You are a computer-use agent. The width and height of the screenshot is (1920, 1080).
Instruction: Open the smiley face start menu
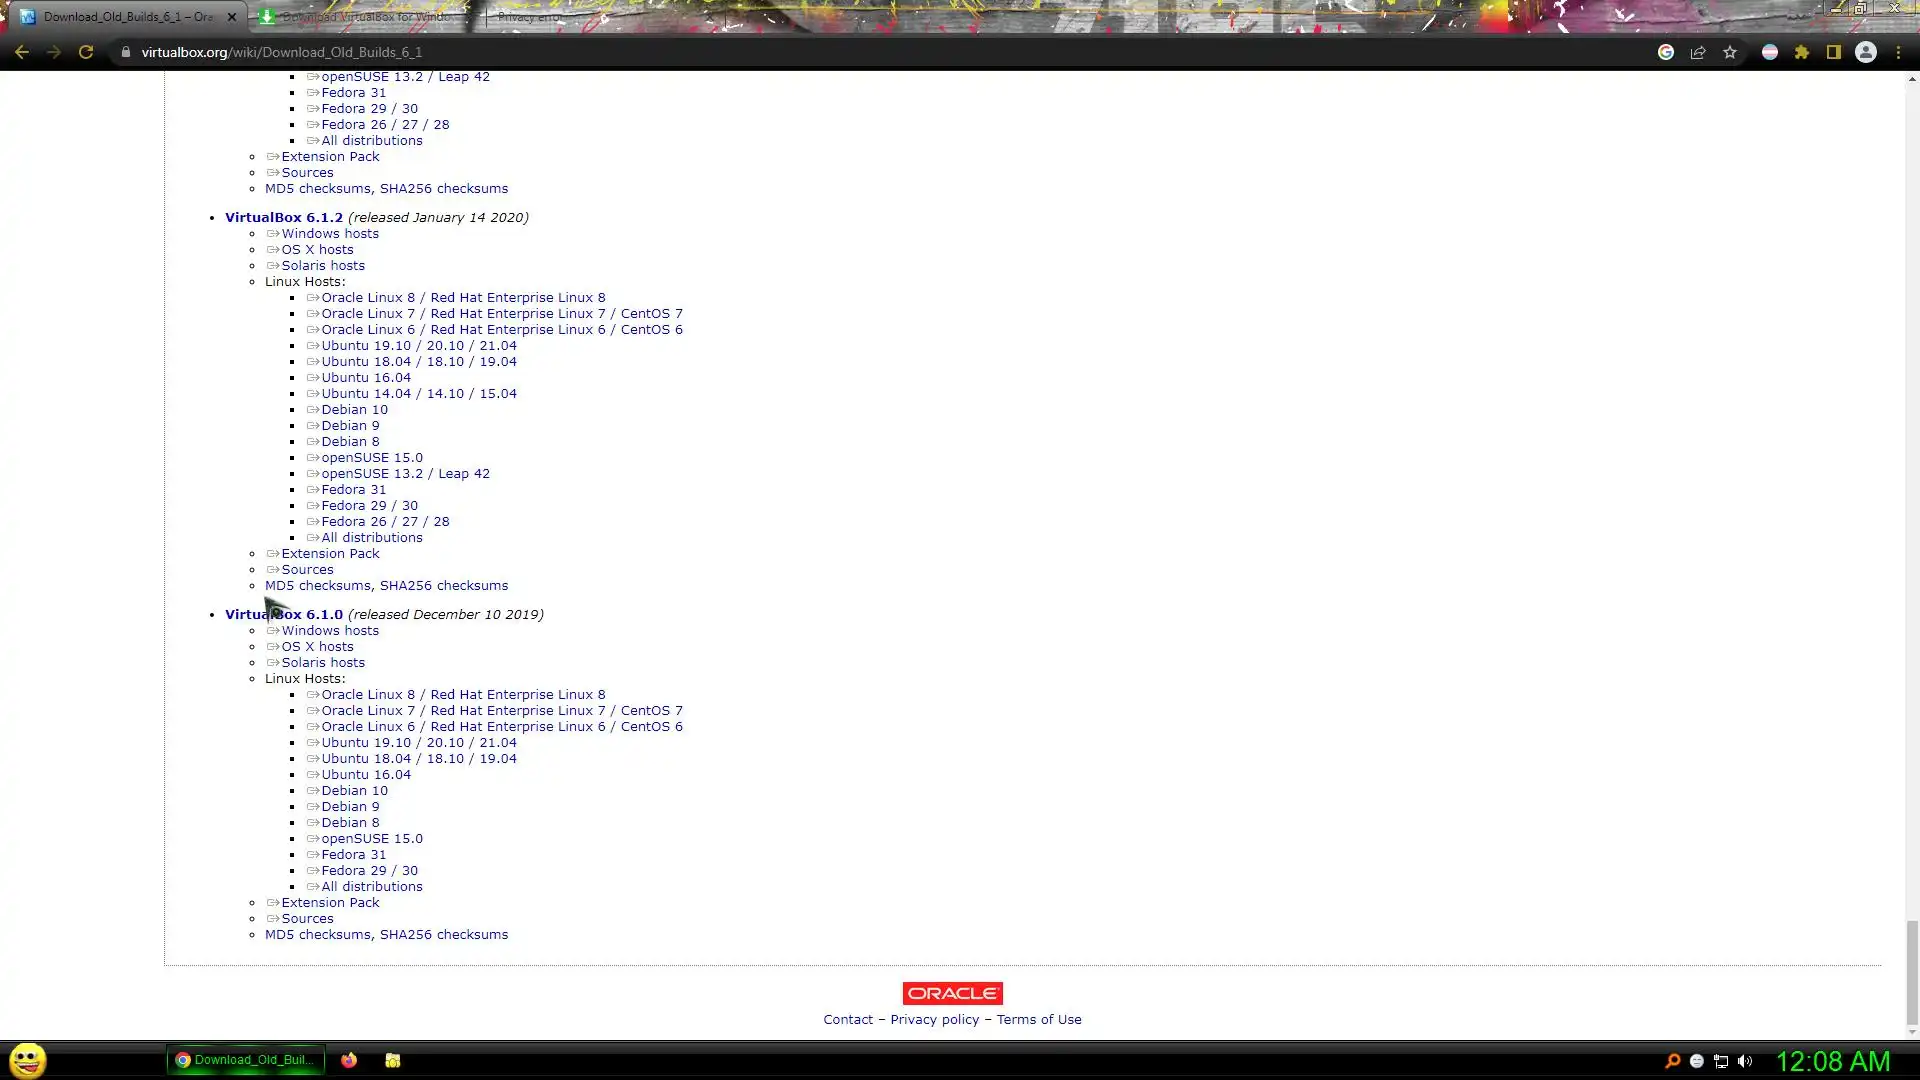pos(28,1060)
